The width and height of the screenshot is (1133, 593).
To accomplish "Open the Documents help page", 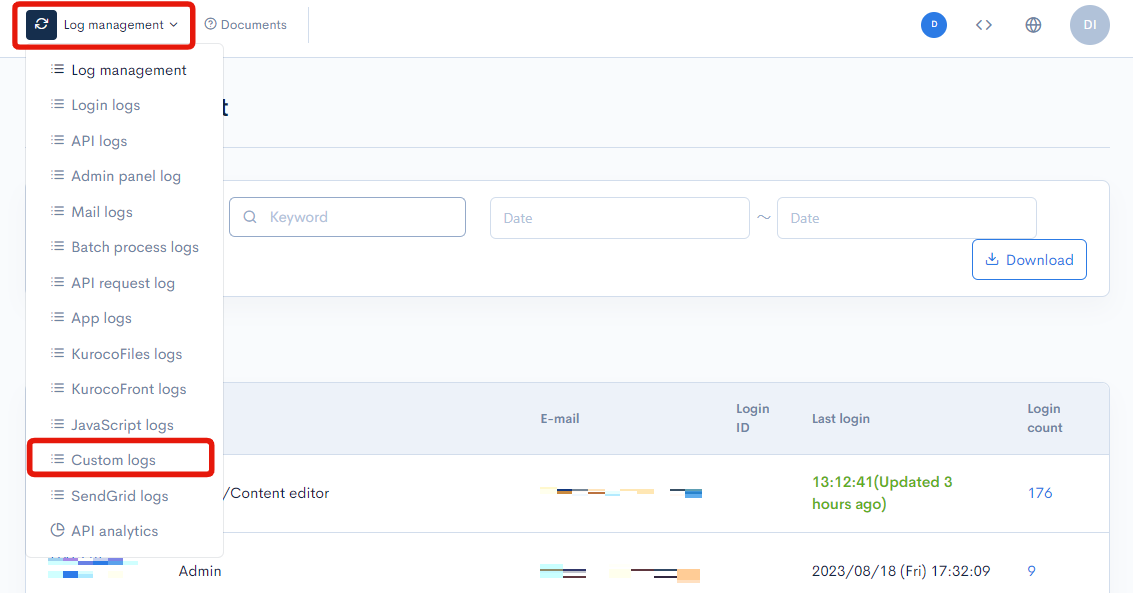I will click(x=245, y=24).
